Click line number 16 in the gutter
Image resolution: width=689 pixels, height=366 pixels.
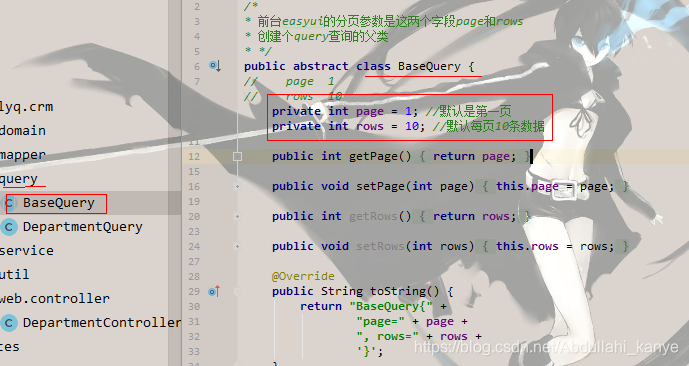[x=194, y=186]
